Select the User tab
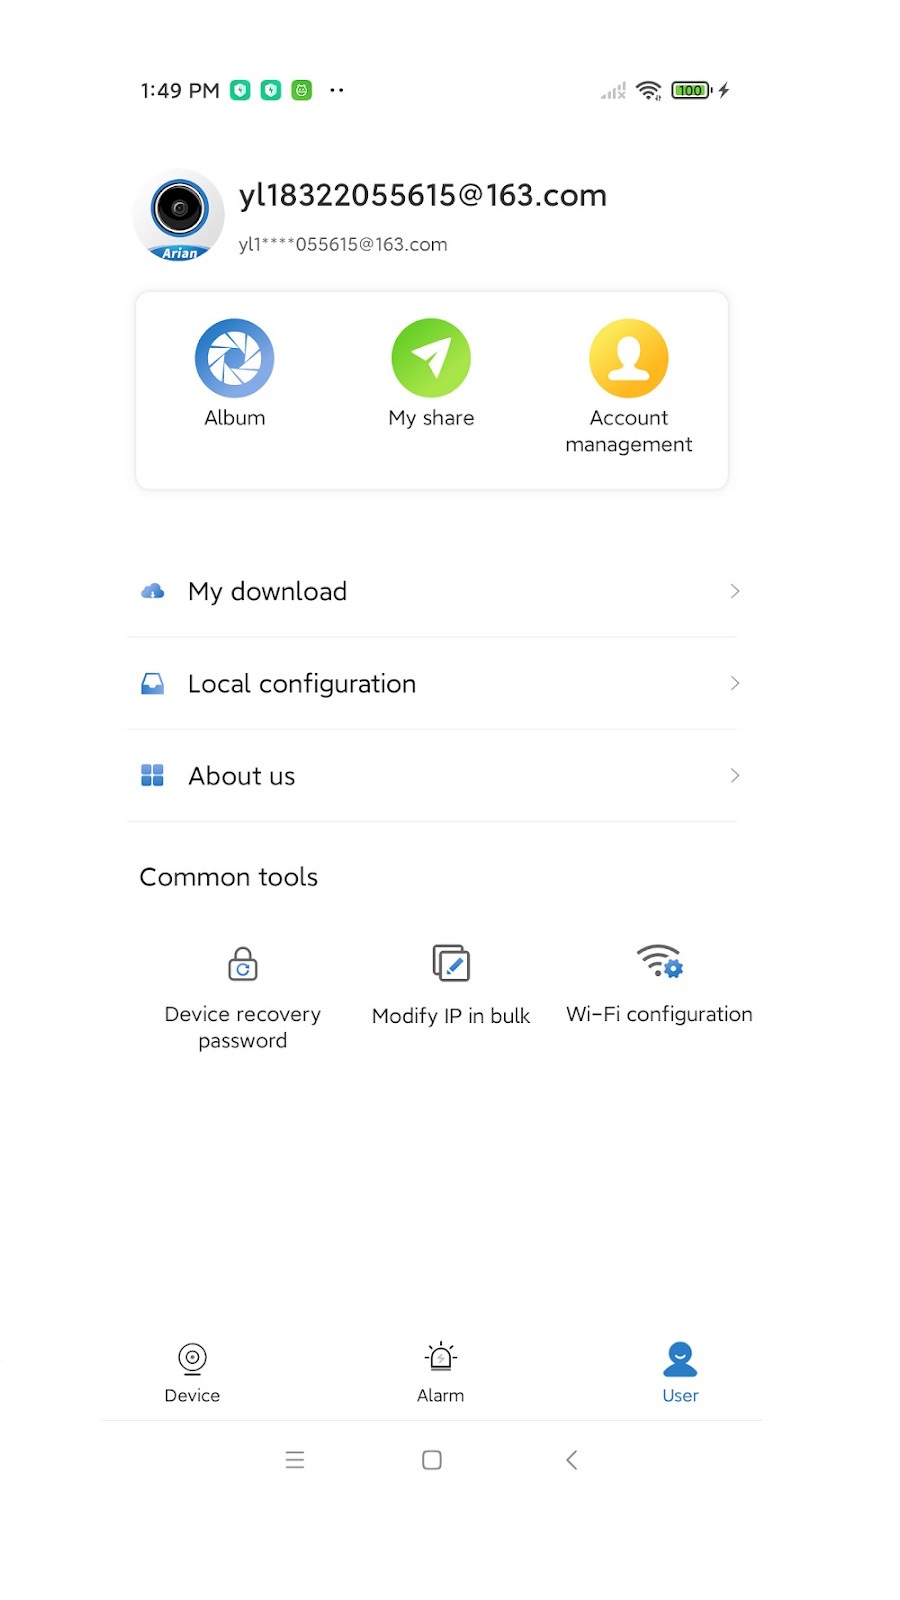Viewport: 900px width, 1600px height. 680,1373
